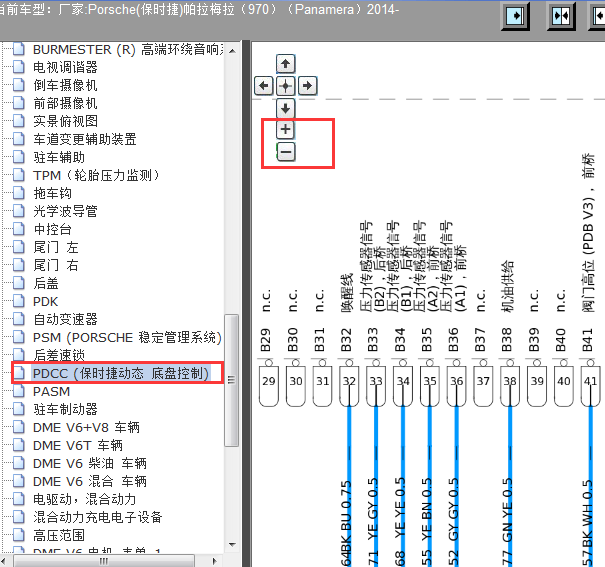Select 自动变速器 entry

[x=65, y=319]
